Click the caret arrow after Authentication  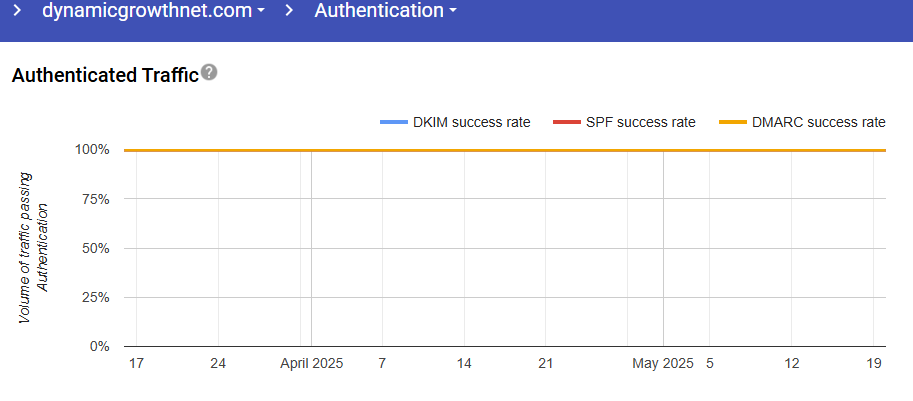(x=453, y=12)
